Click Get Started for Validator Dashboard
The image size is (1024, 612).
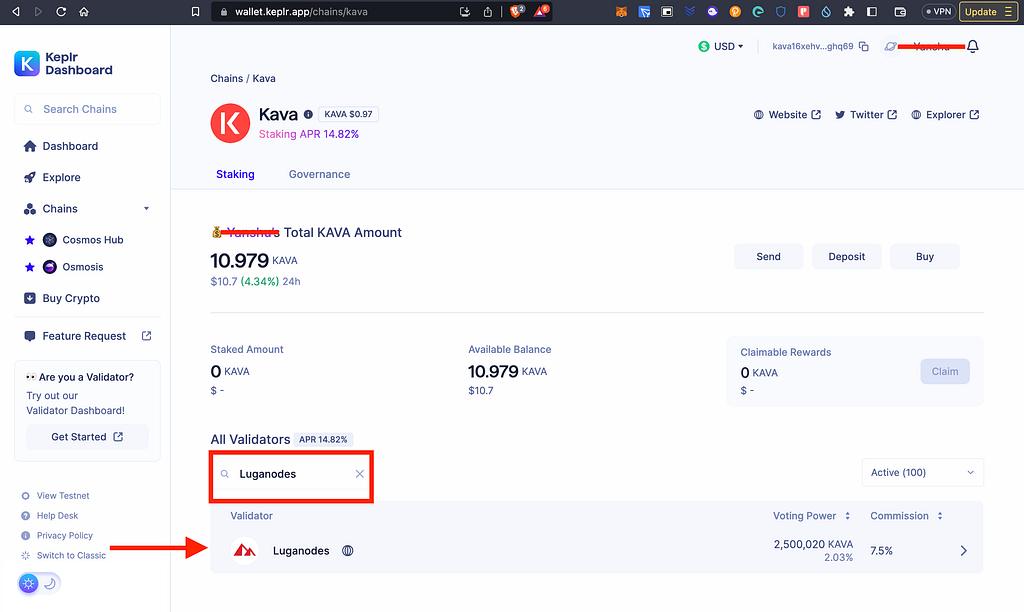pyautogui.click(x=88, y=437)
